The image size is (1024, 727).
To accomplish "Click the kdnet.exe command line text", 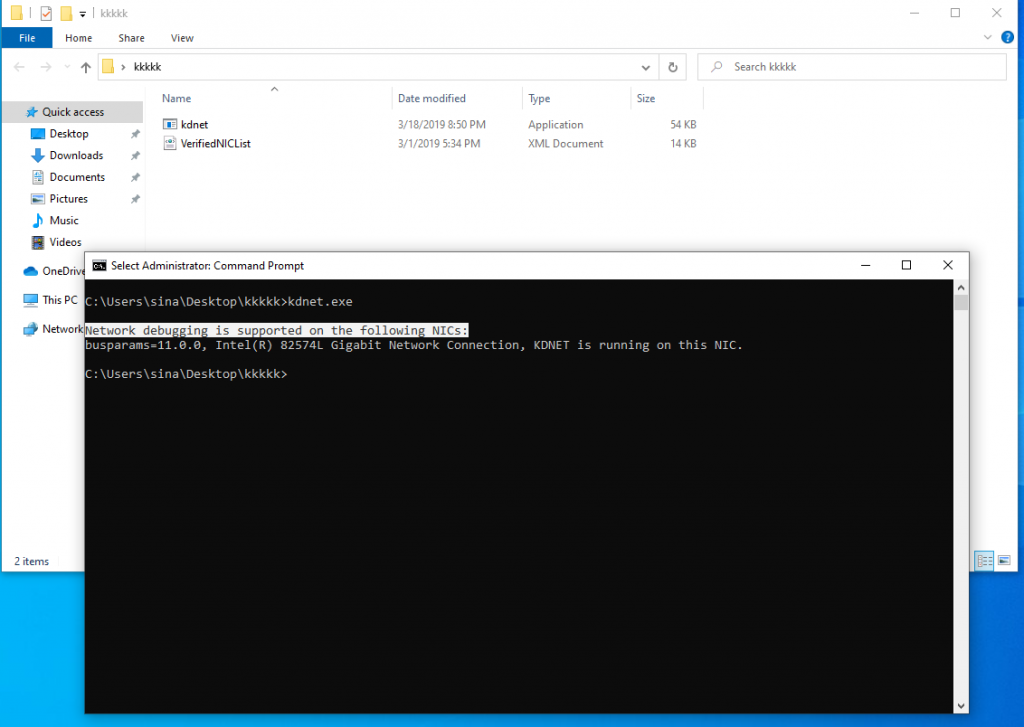I will click(320, 301).
